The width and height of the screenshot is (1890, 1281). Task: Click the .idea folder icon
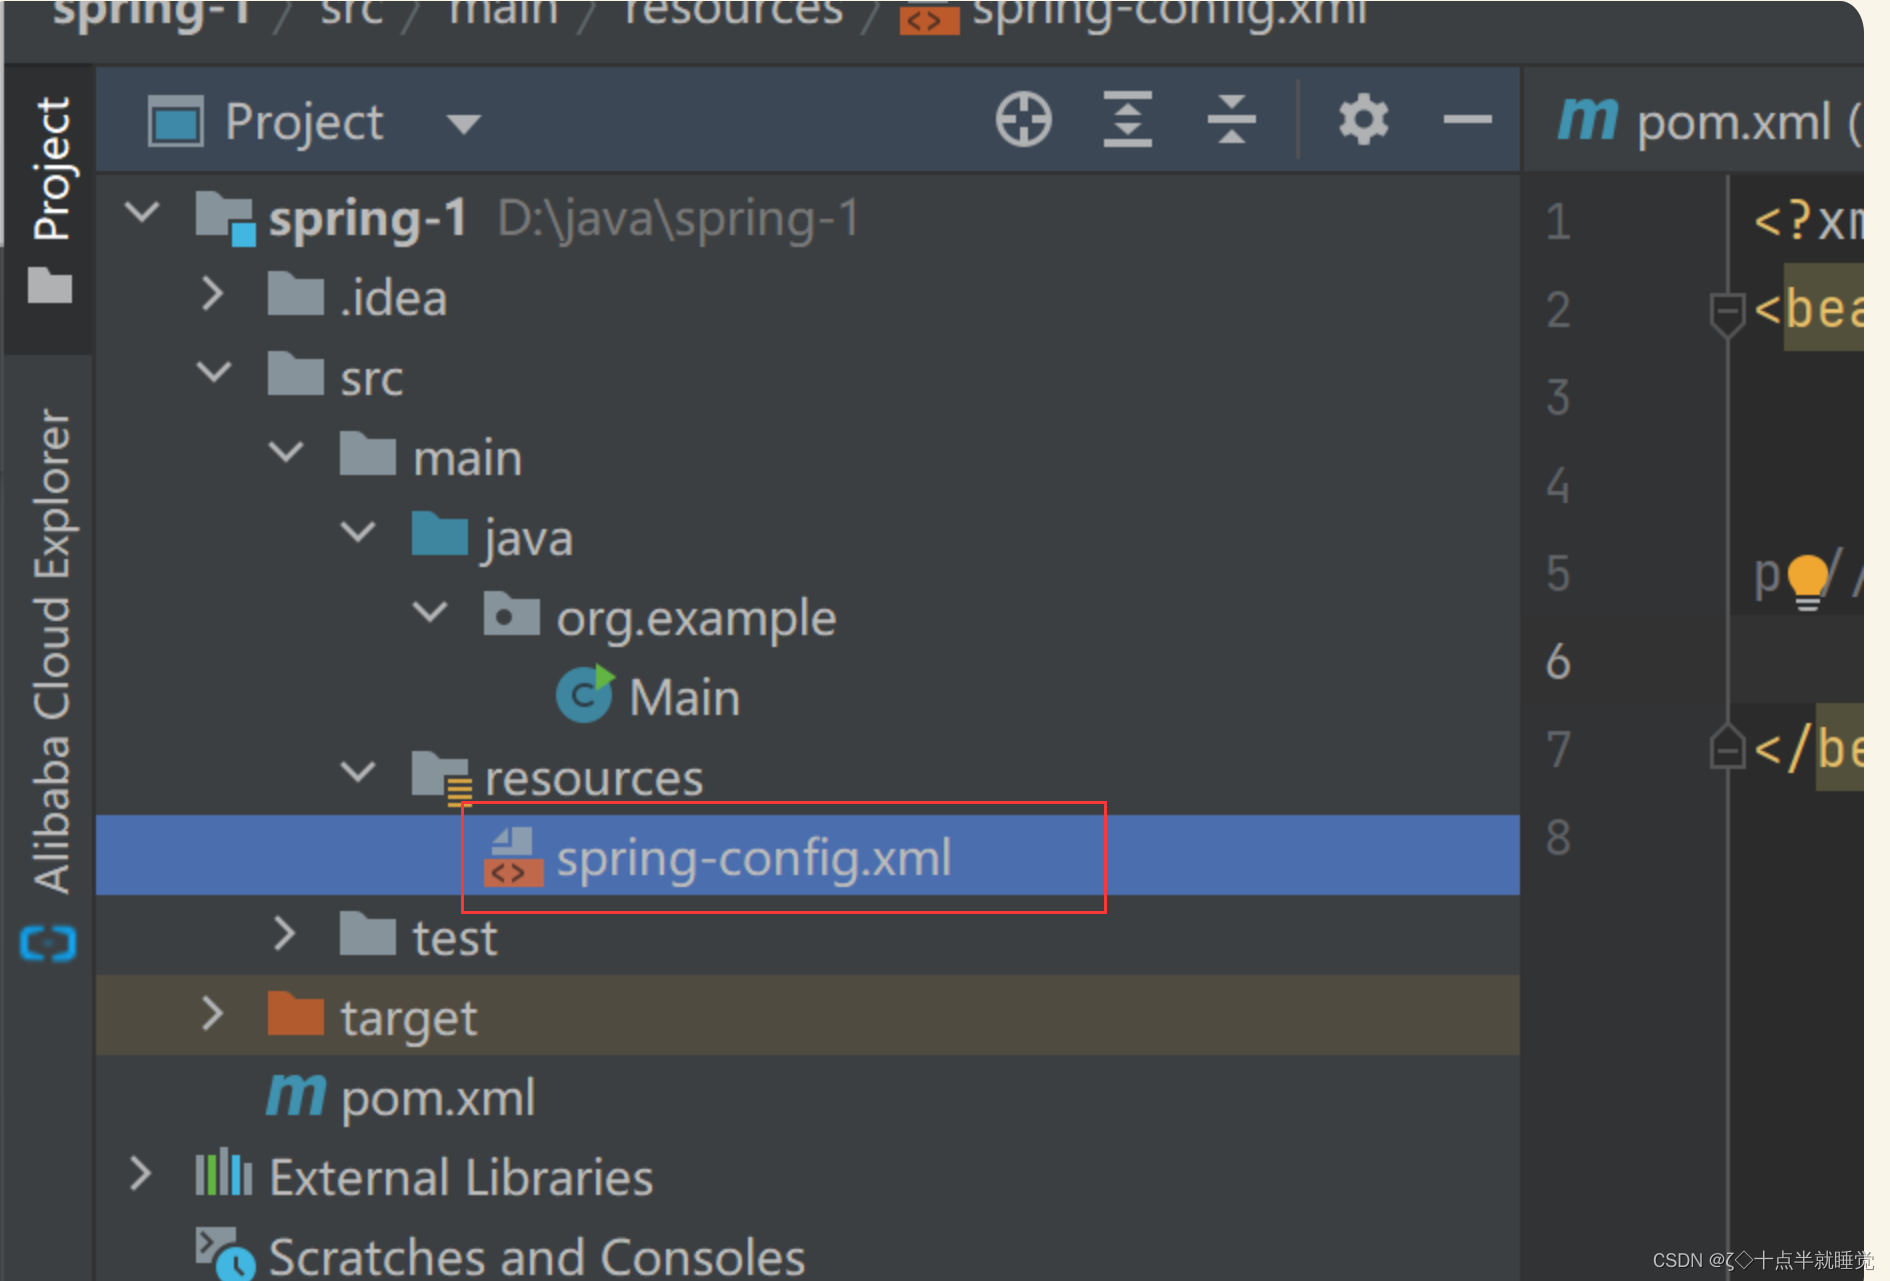click(x=296, y=294)
